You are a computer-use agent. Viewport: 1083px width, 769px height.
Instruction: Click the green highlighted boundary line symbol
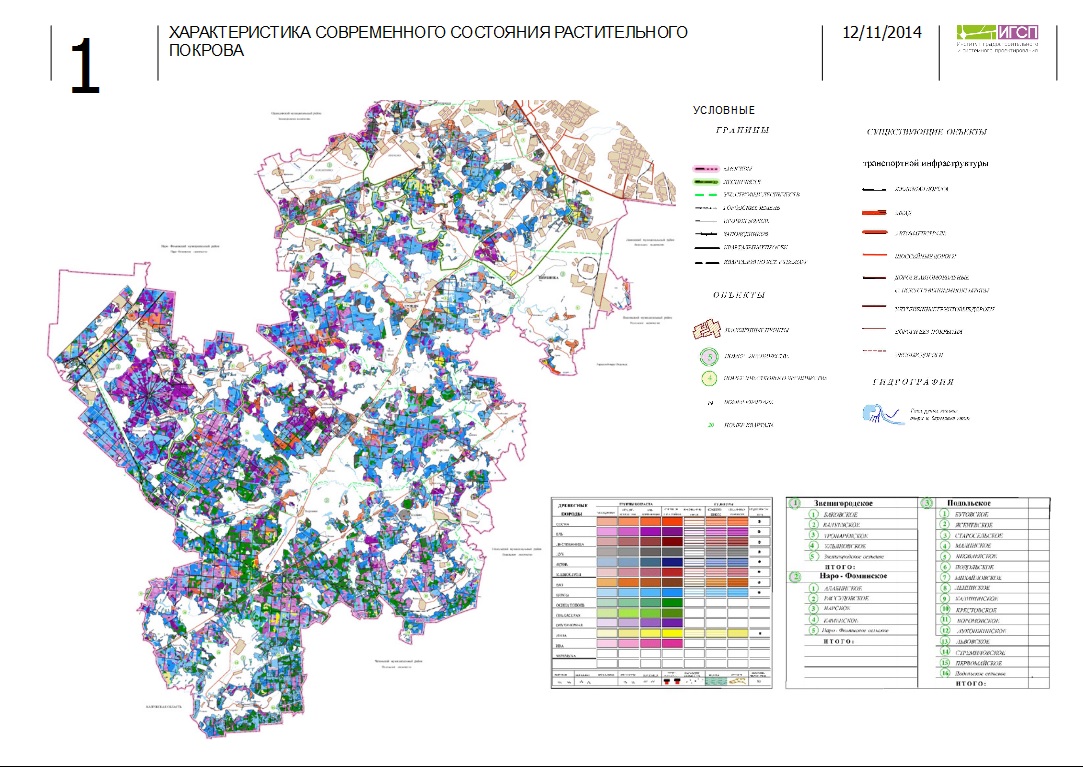coord(706,182)
